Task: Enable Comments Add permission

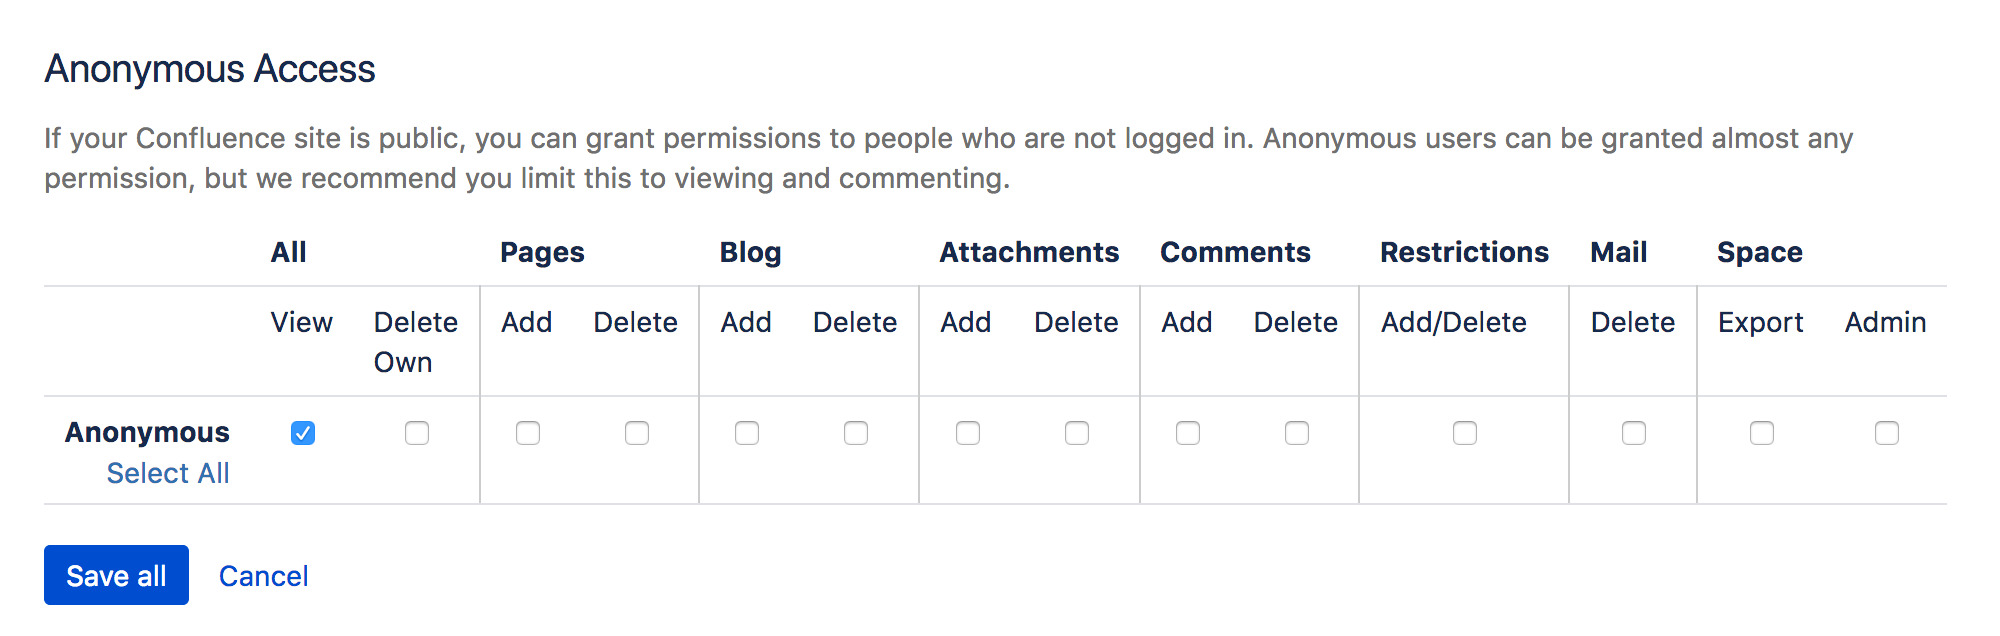Action: tap(1188, 433)
